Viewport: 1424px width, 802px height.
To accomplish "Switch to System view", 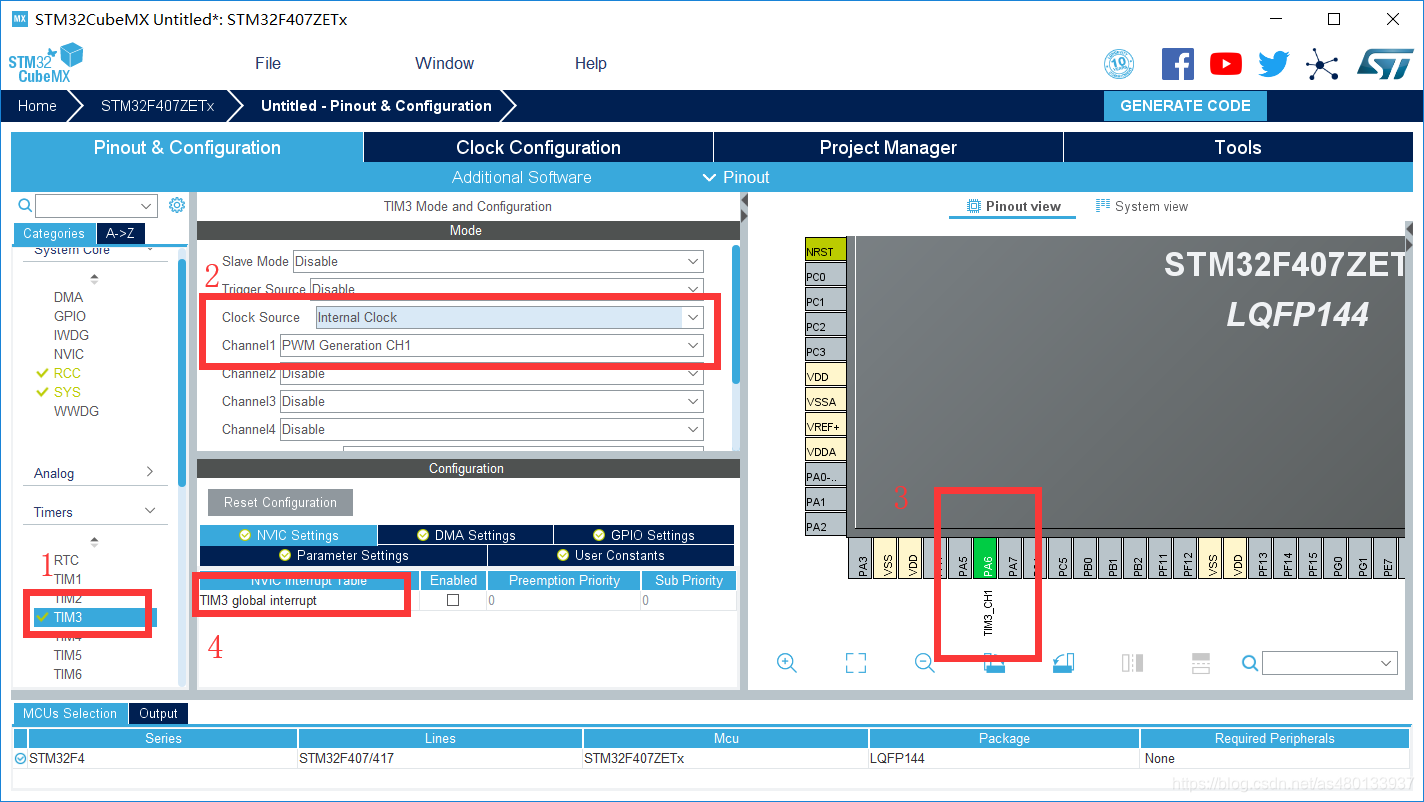I will (x=1142, y=207).
